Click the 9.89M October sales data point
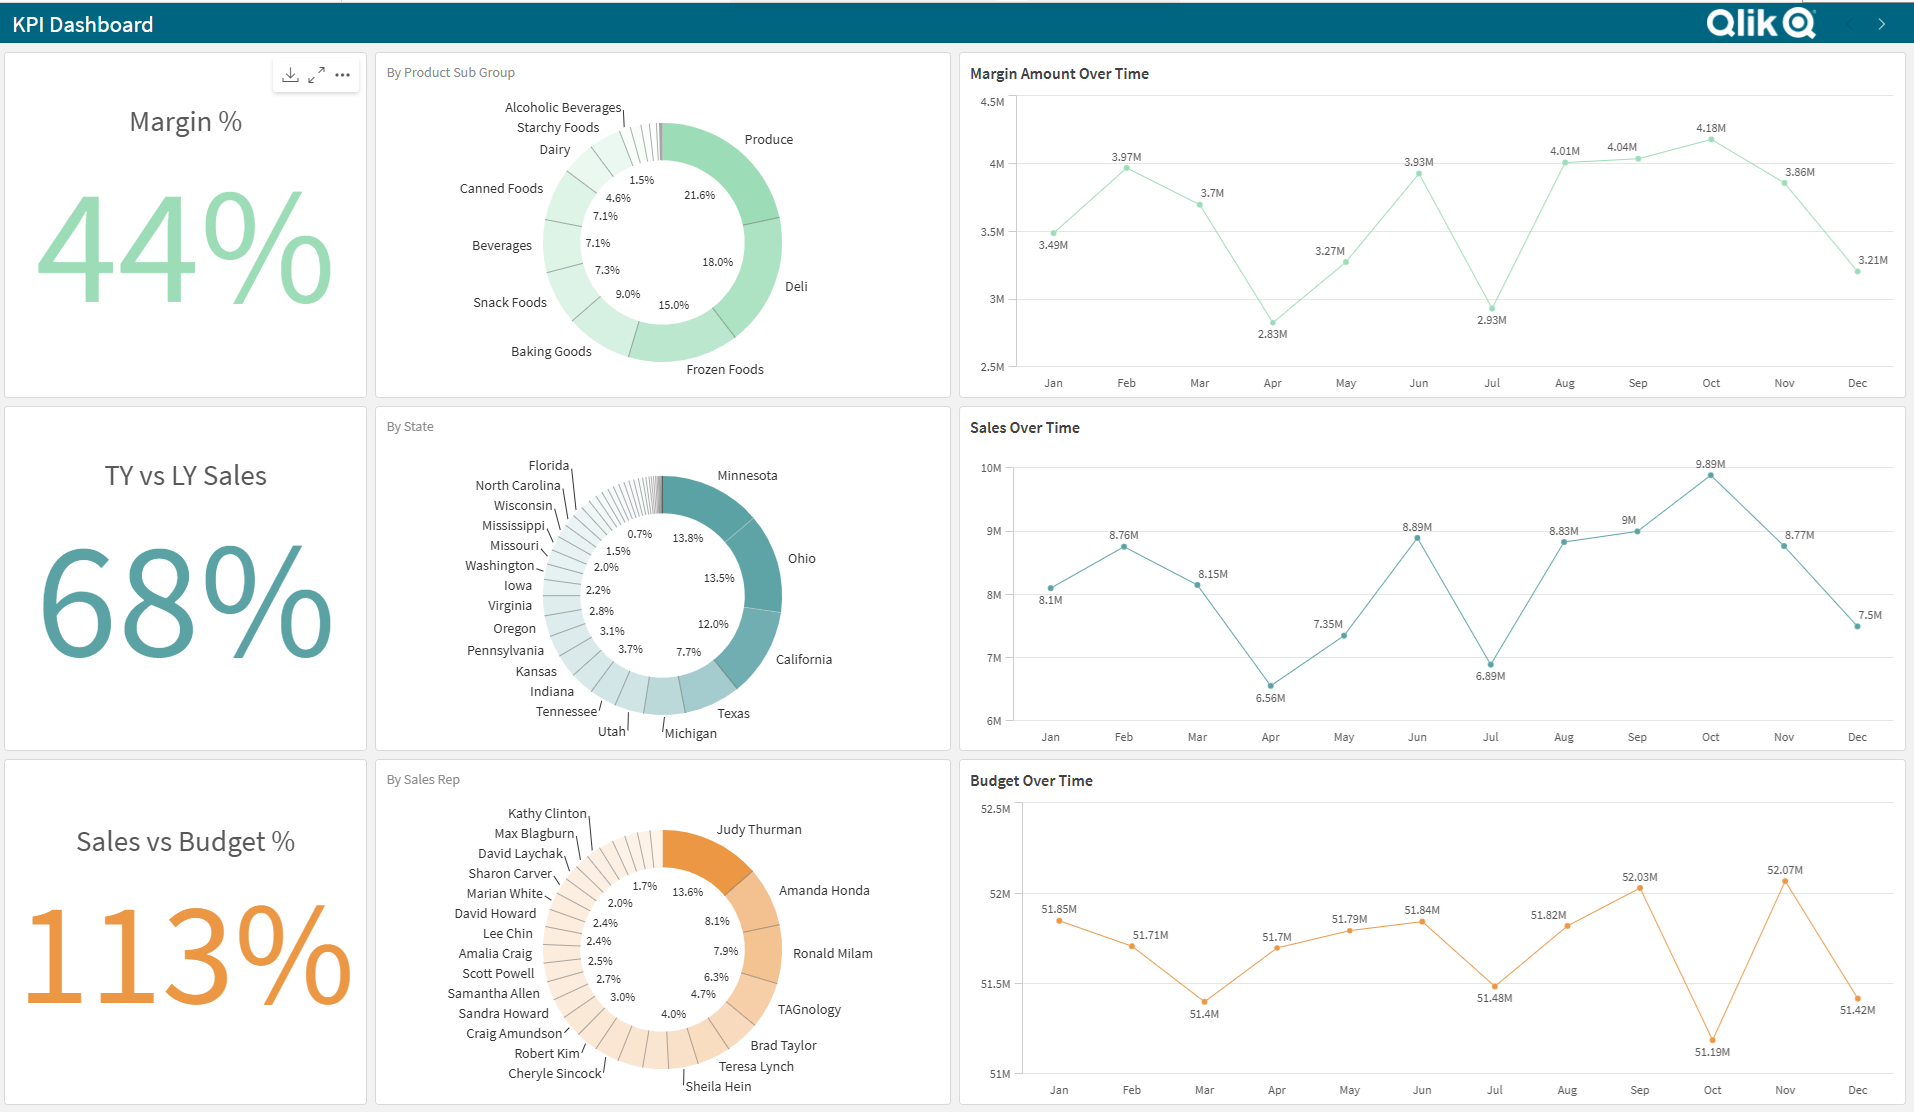The image size is (1914, 1112). pos(1711,476)
